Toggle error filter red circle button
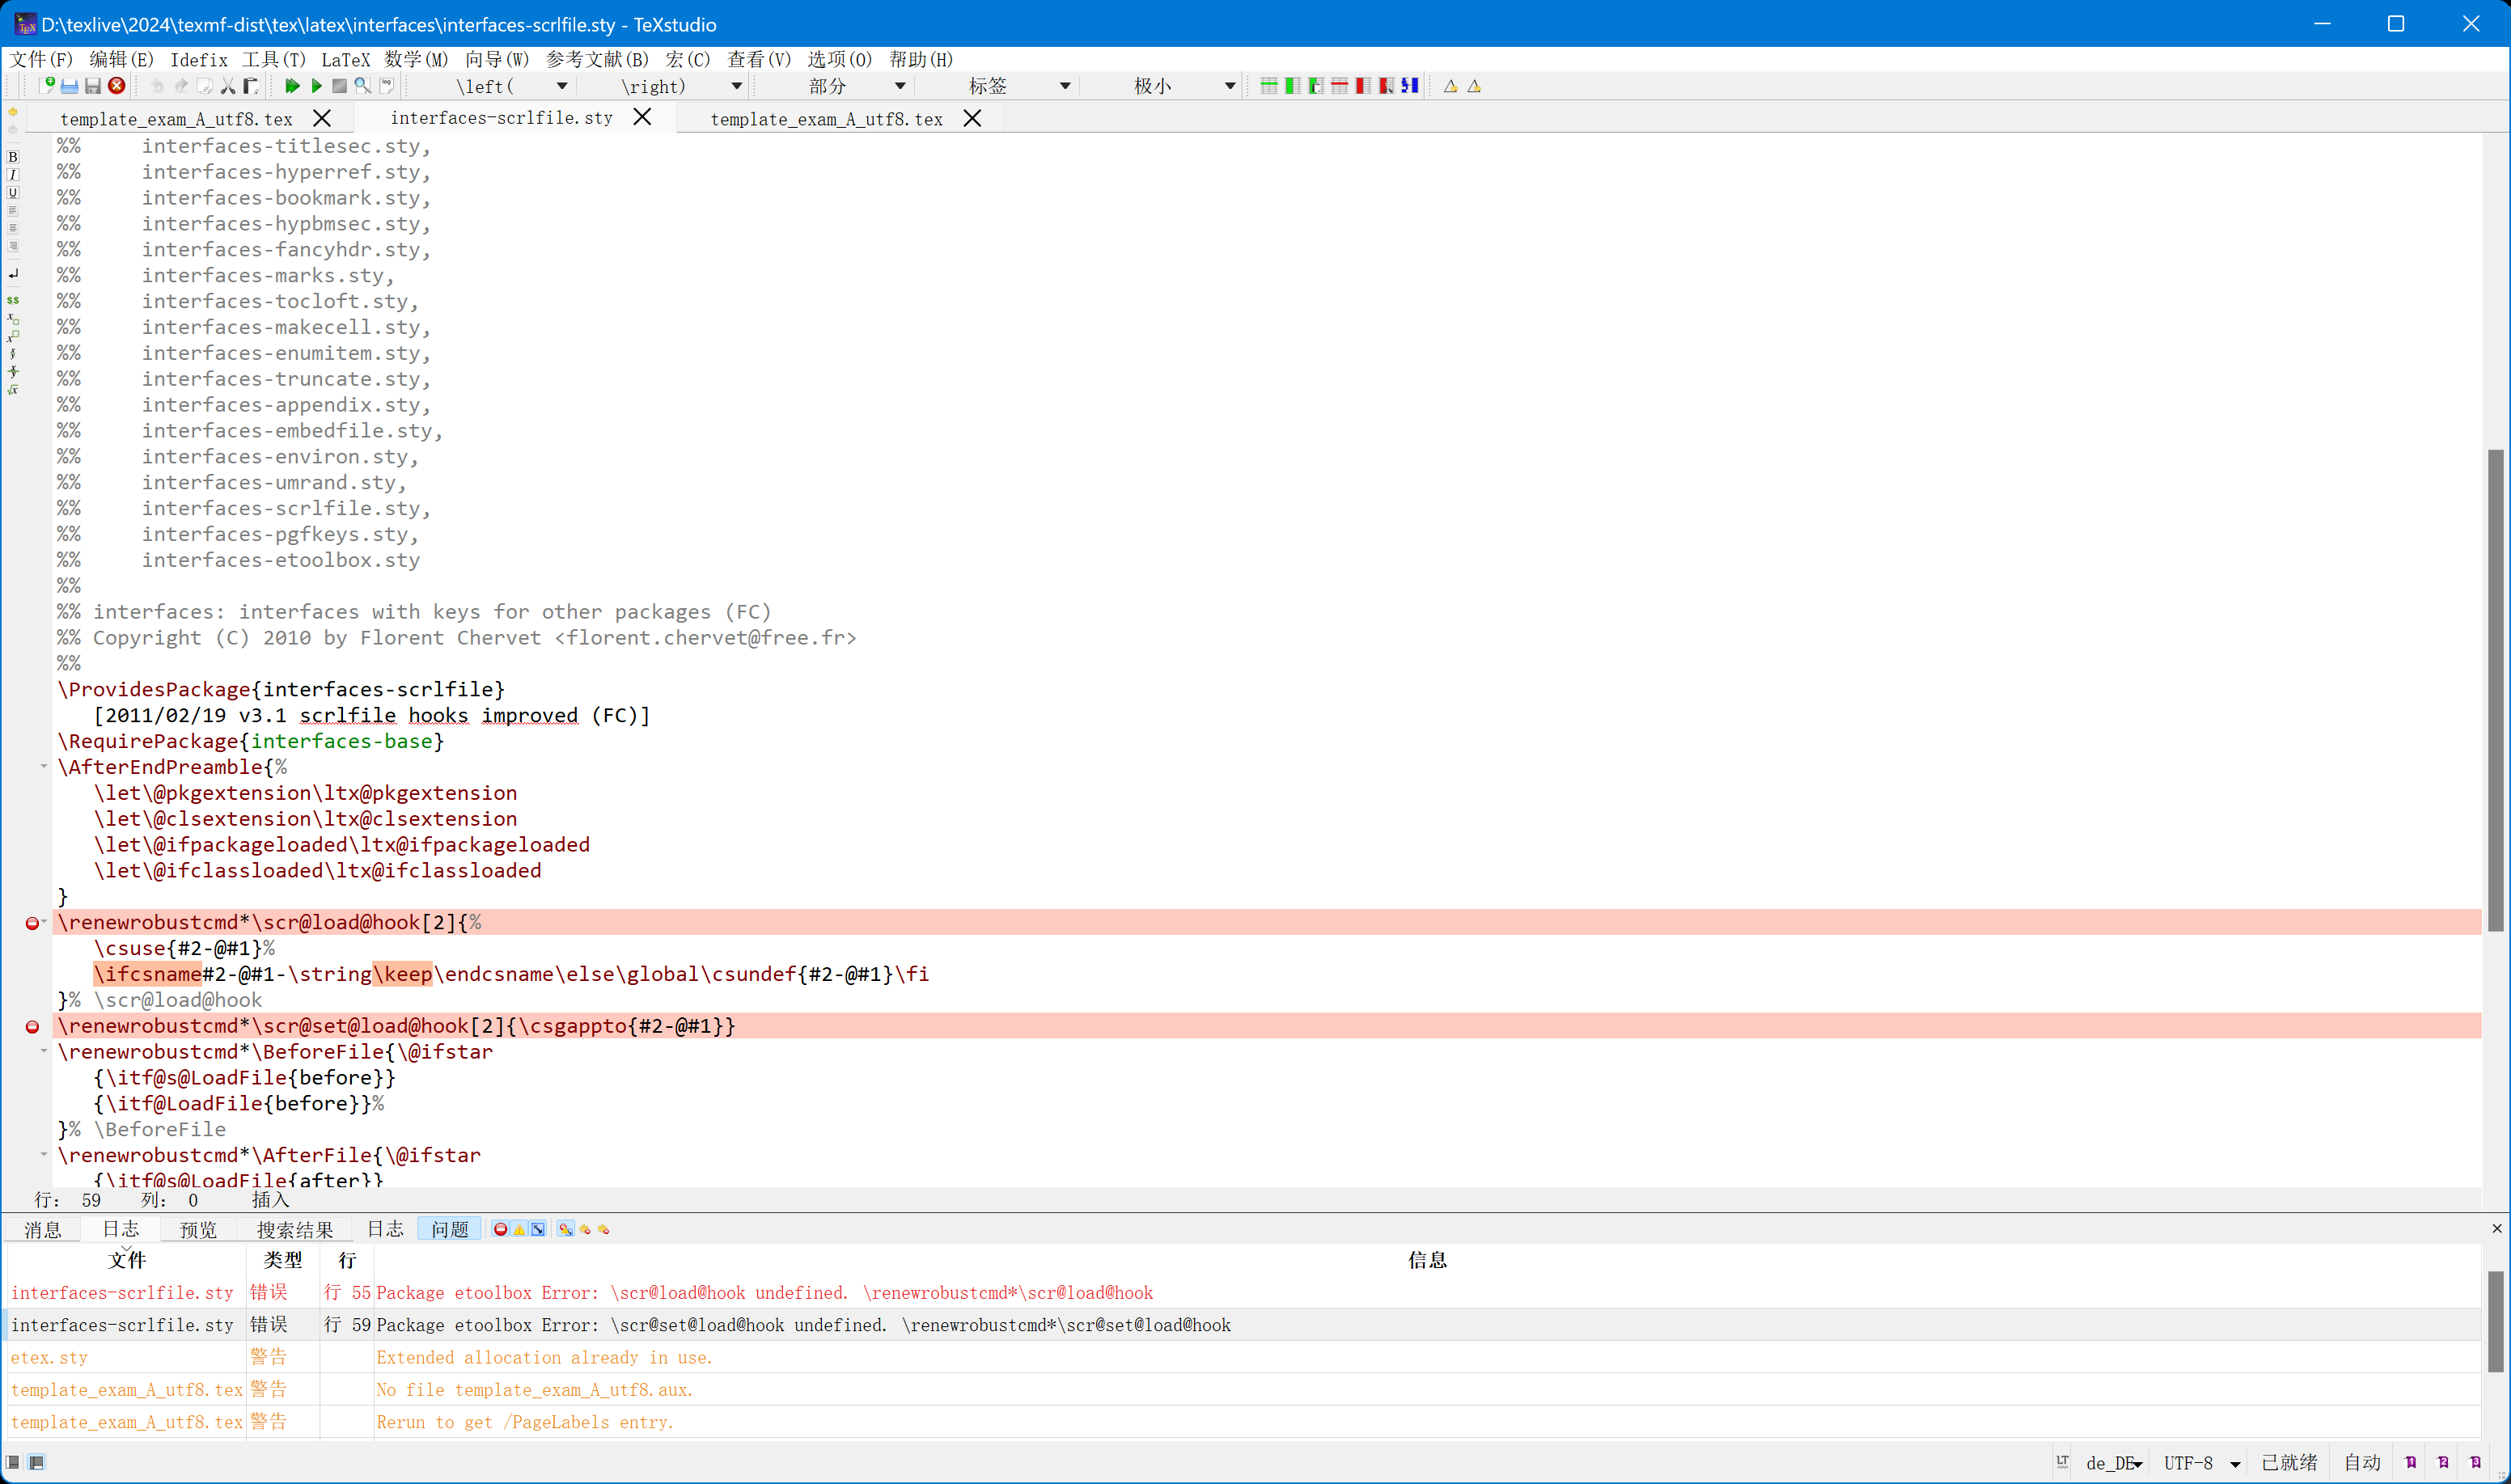2511x1484 pixels. tap(500, 1229)
